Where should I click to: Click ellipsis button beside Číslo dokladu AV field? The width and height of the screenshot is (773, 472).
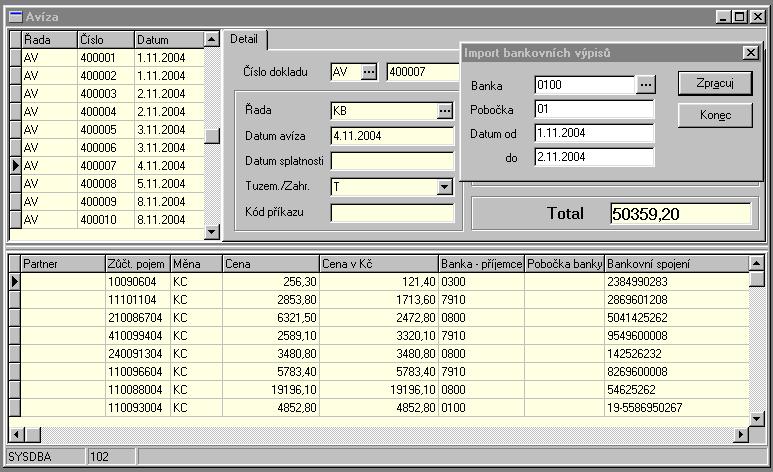pos(370,72)
